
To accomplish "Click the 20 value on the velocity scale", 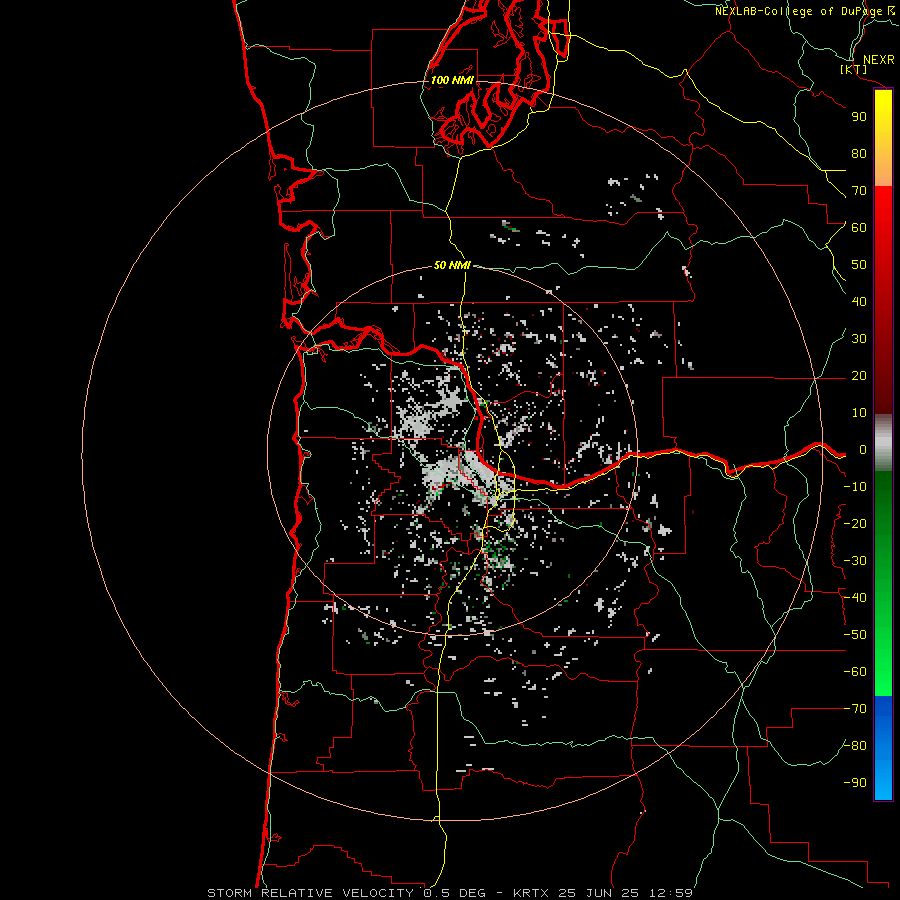I will pos(859,376).
